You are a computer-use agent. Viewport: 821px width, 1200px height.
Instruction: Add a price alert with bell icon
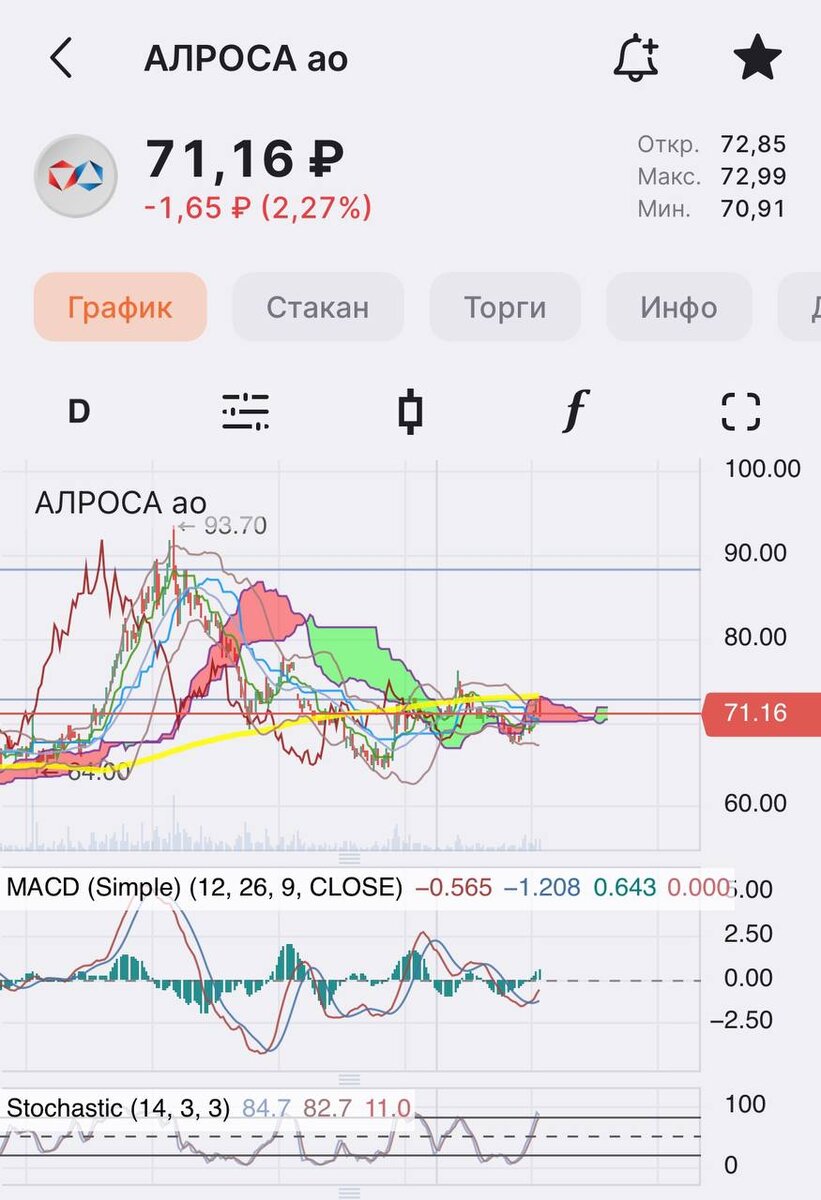636,59
